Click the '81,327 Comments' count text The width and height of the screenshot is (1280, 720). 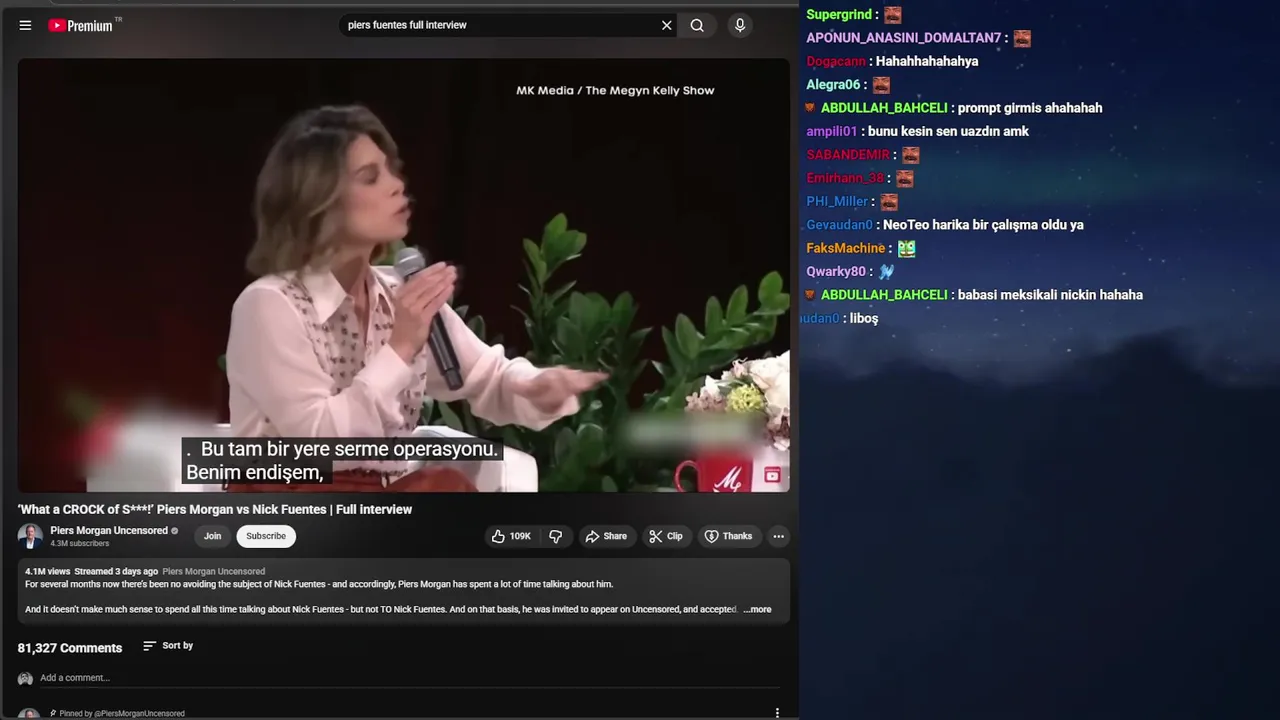(70, 648)
